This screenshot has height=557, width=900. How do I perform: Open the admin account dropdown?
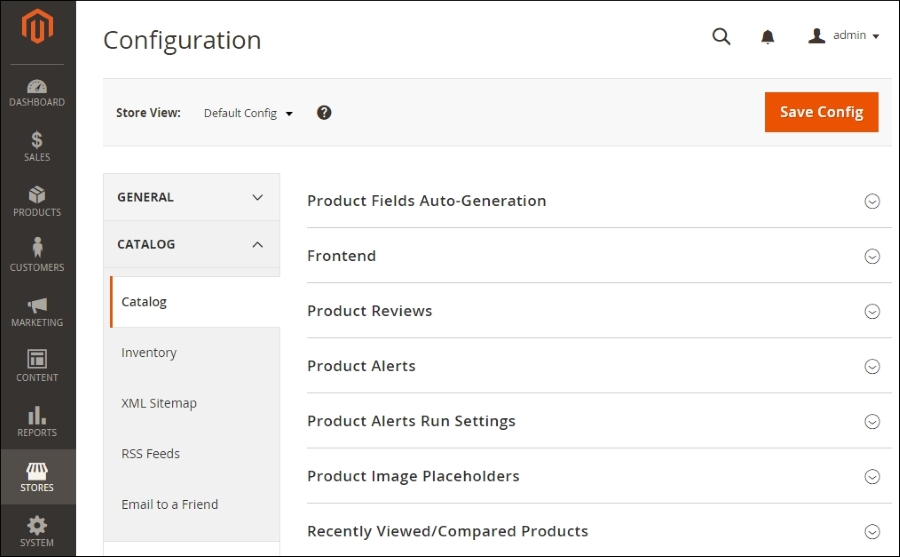(844, 36)
